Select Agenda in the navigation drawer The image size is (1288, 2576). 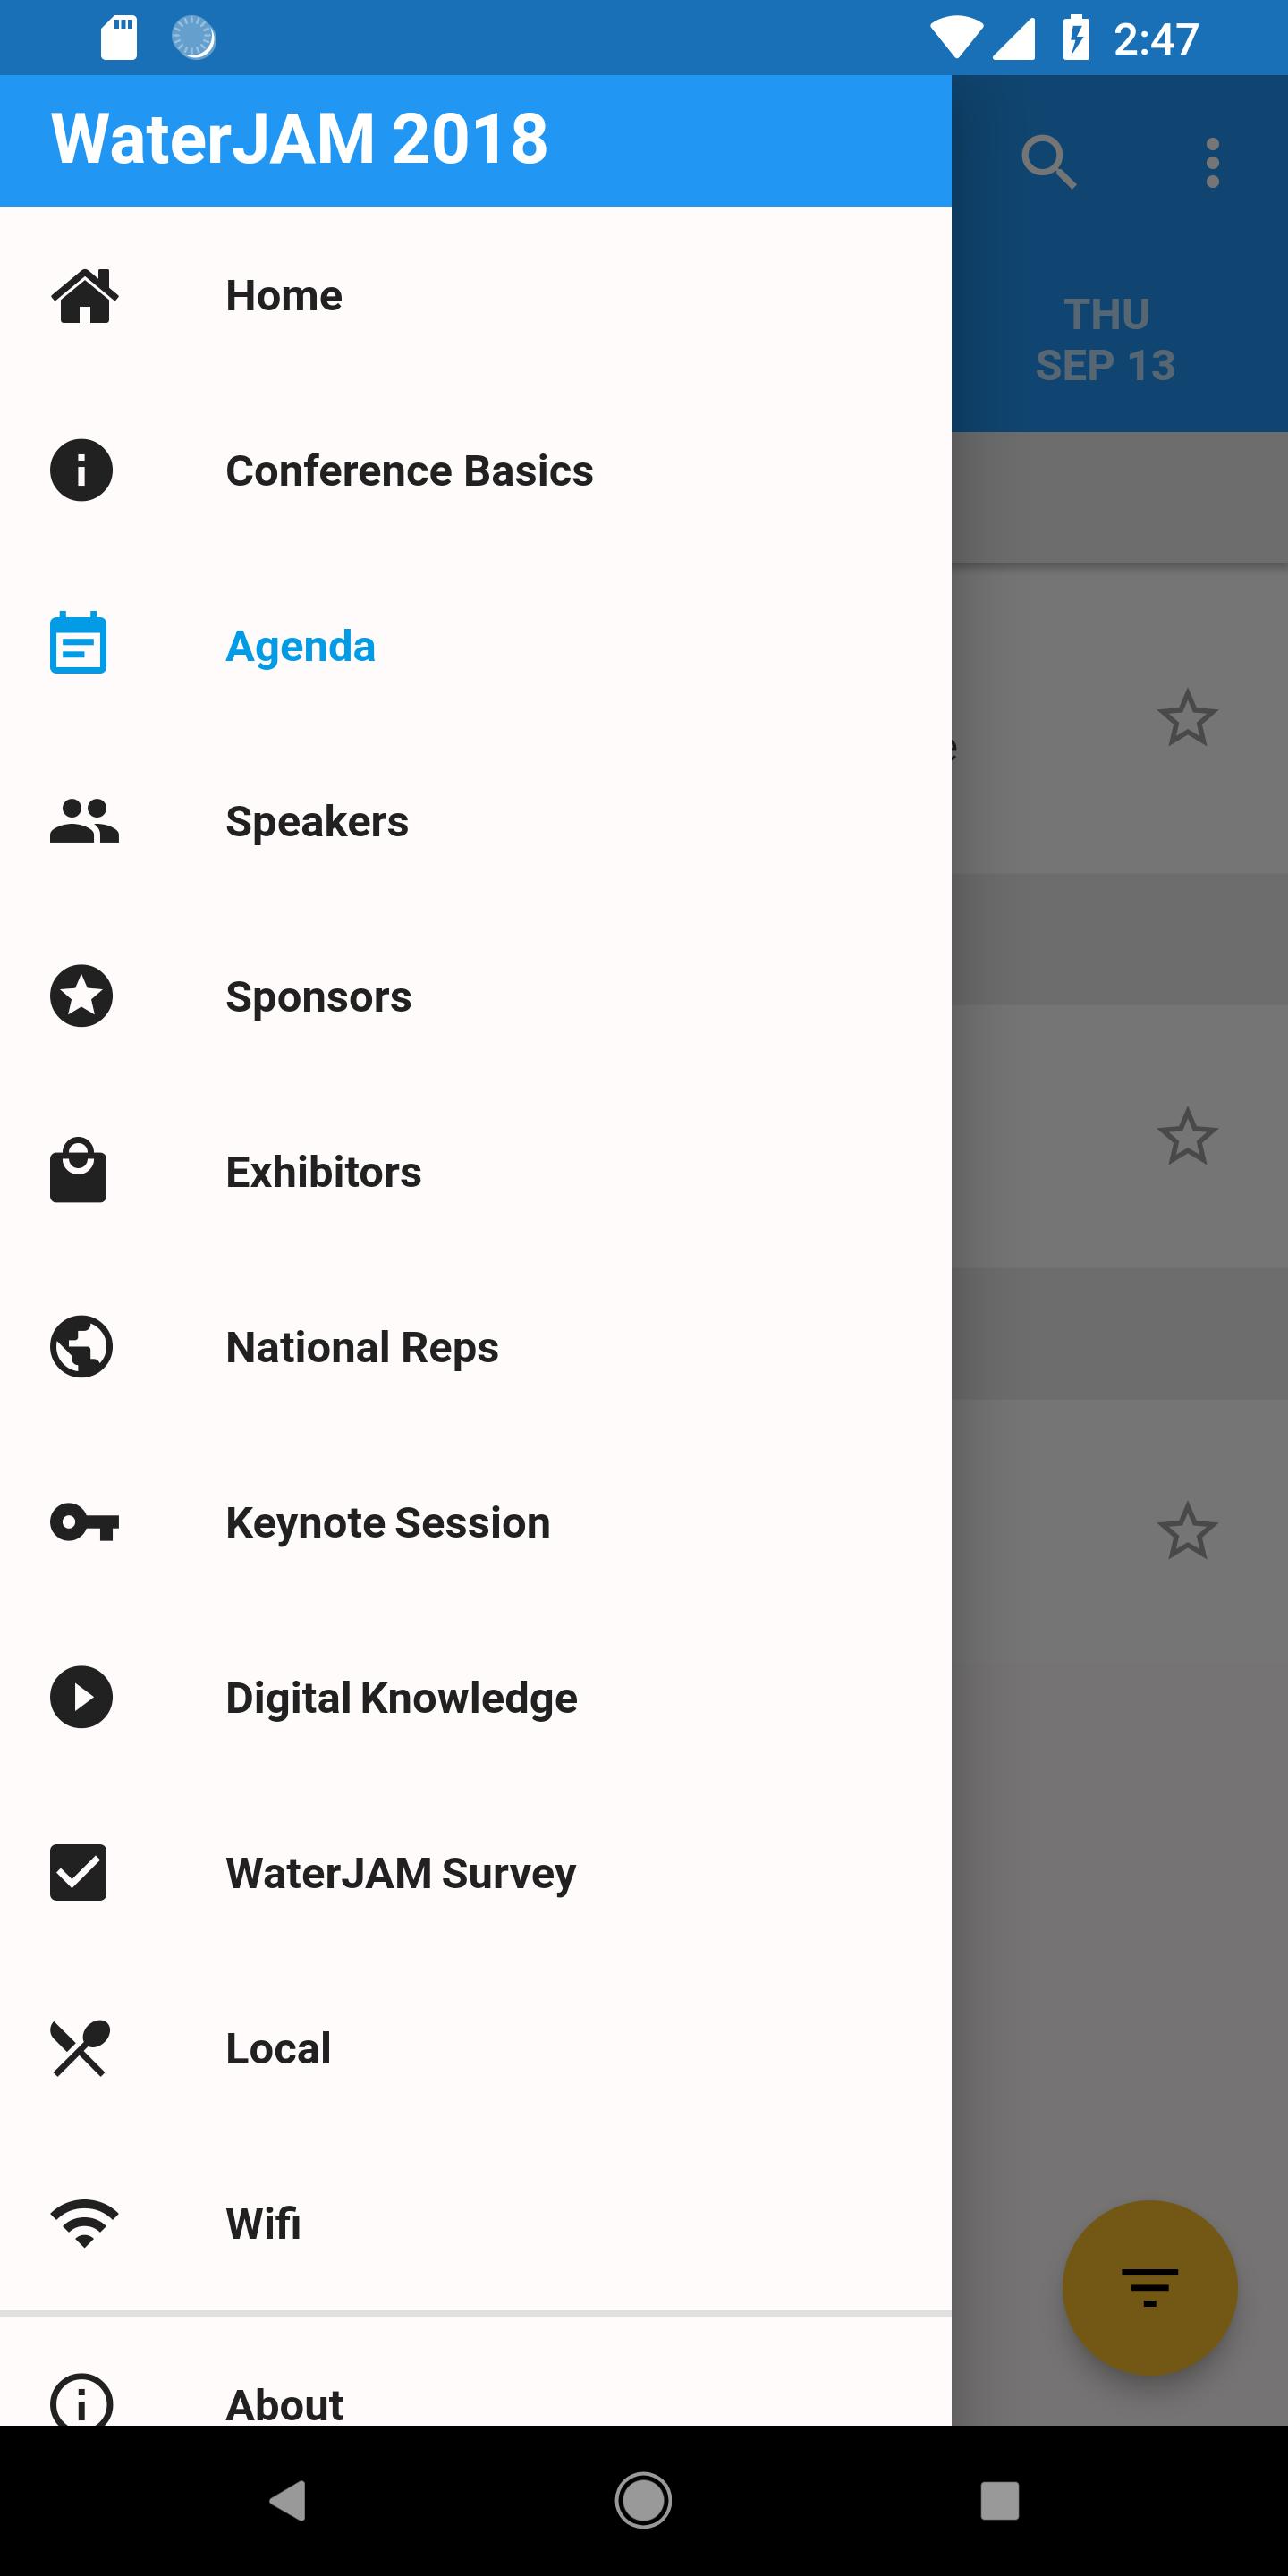pos(300,646)
